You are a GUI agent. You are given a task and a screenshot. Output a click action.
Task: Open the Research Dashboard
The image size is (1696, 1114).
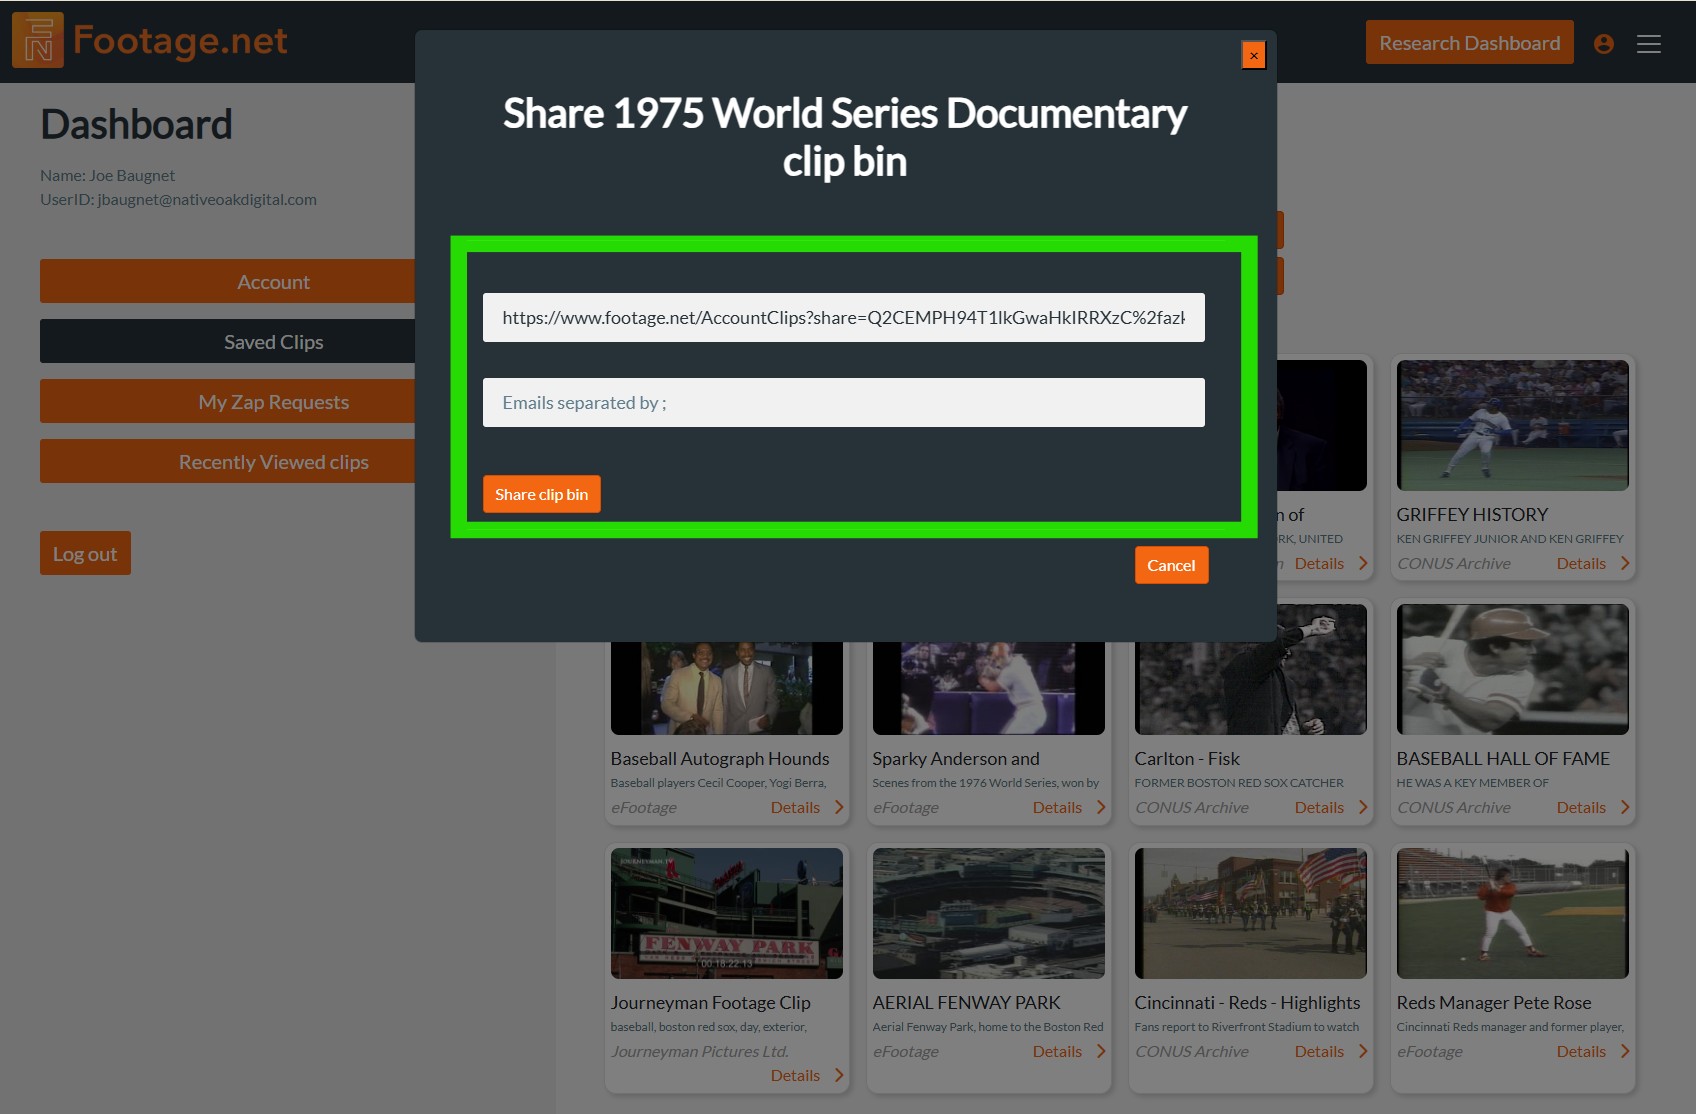(1469, 43)
